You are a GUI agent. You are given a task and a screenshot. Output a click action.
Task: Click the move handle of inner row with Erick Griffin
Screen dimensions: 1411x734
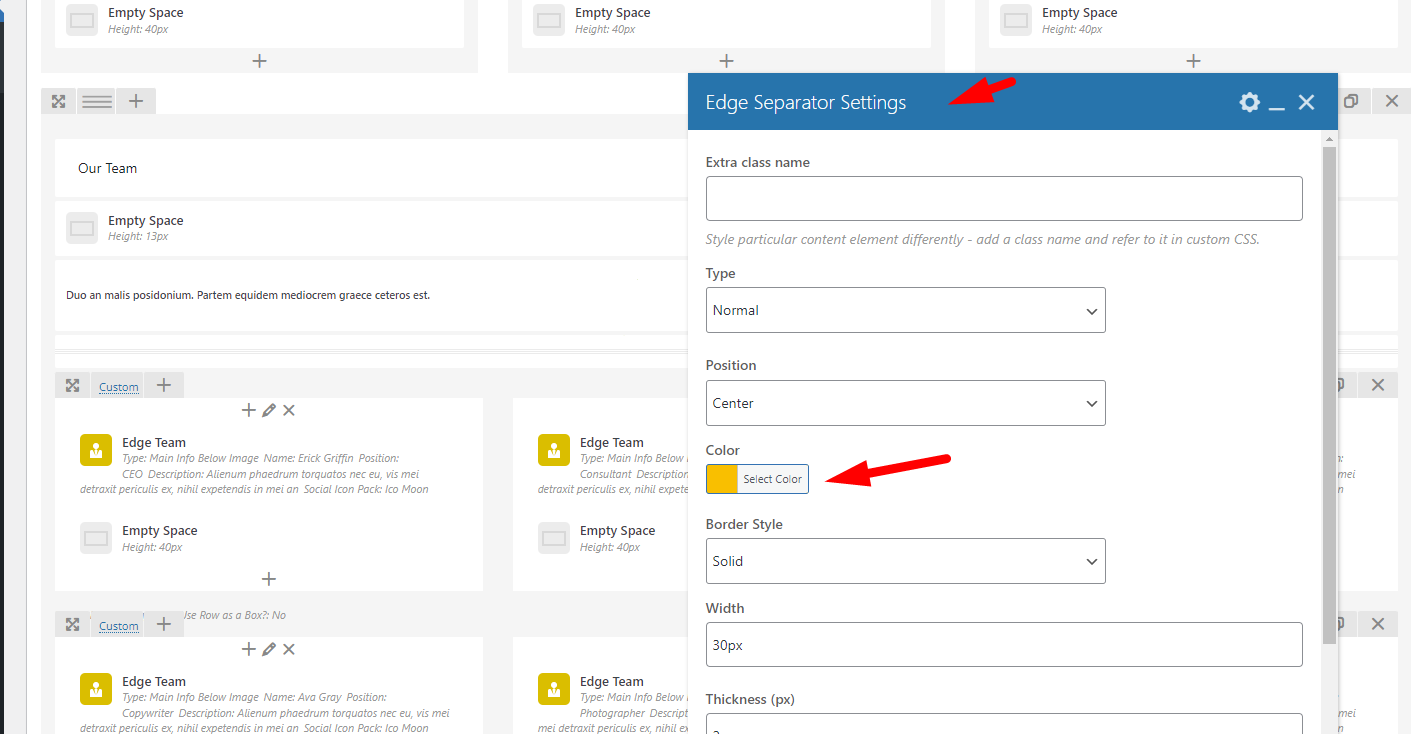(x=72, y=386)
